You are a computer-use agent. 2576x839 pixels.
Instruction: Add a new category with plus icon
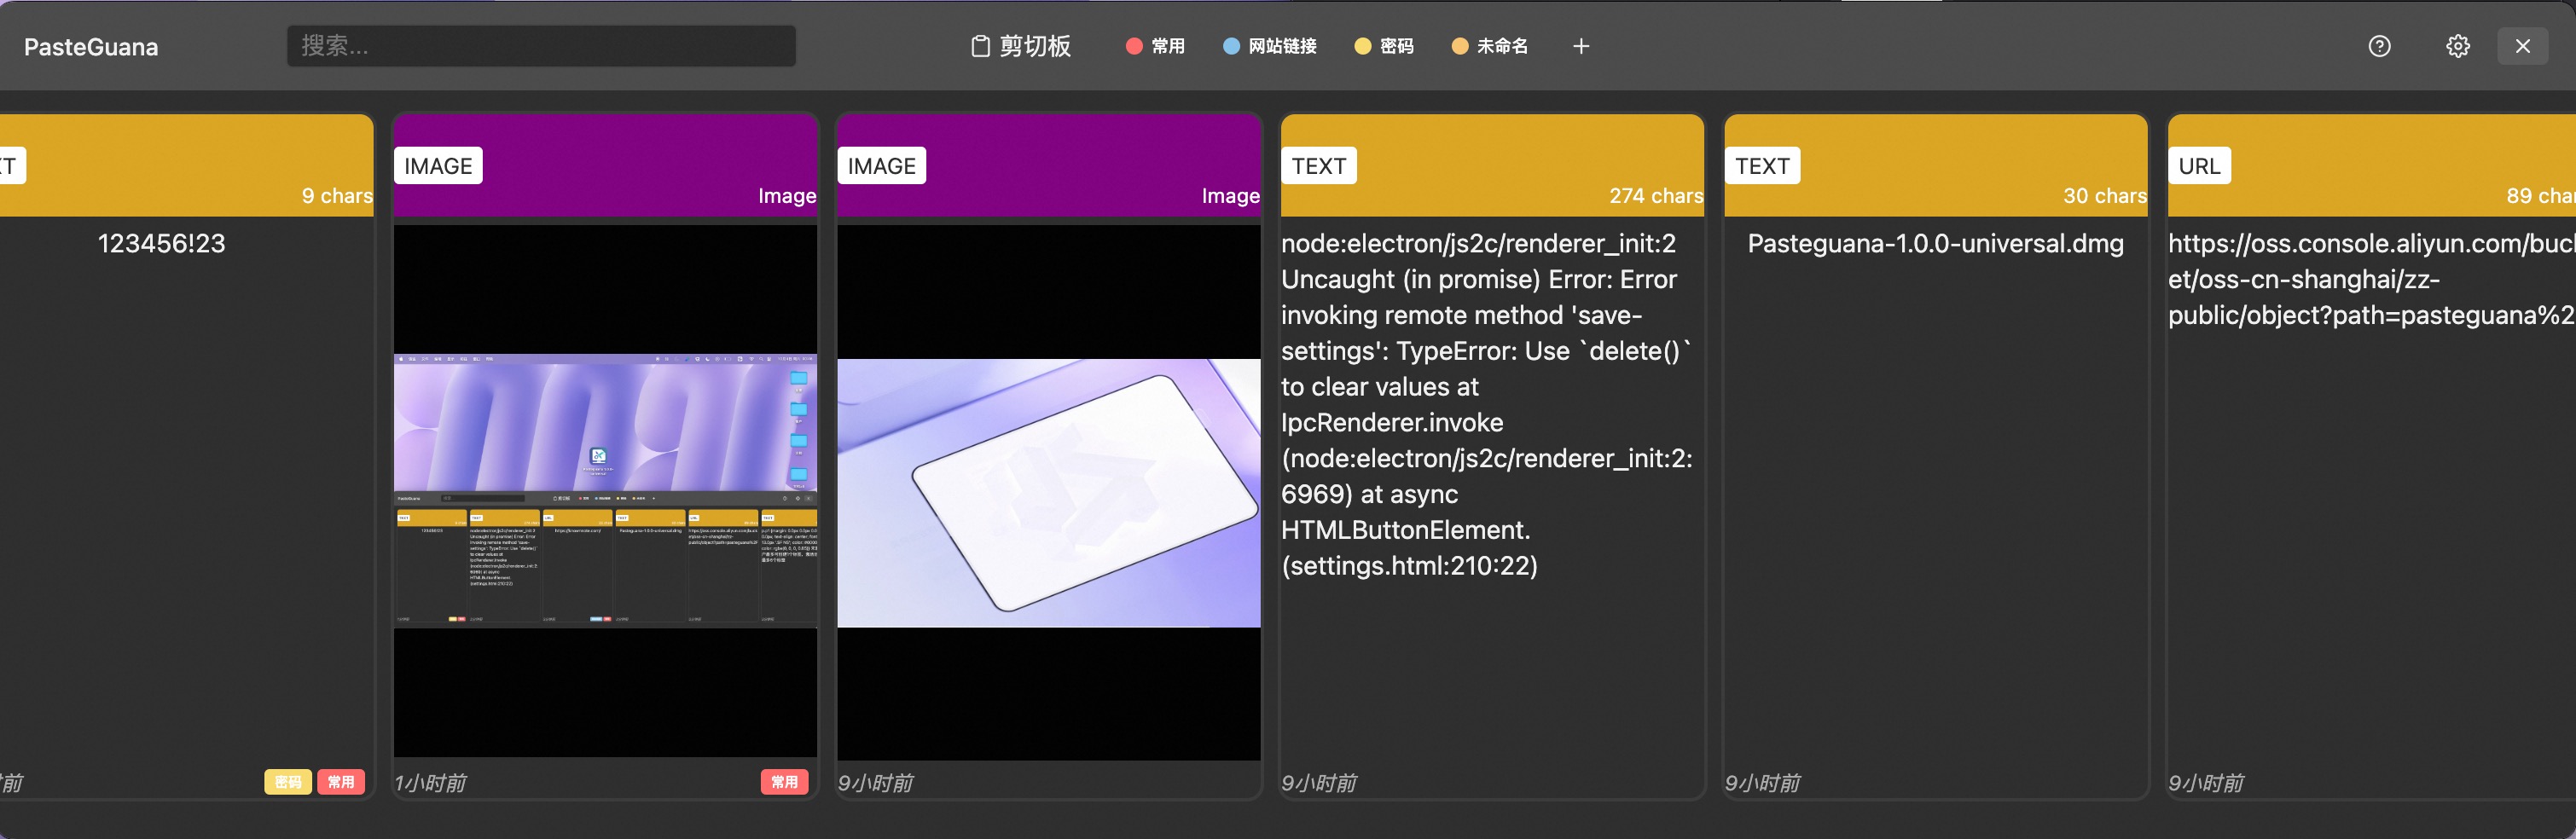point(1580,46)
